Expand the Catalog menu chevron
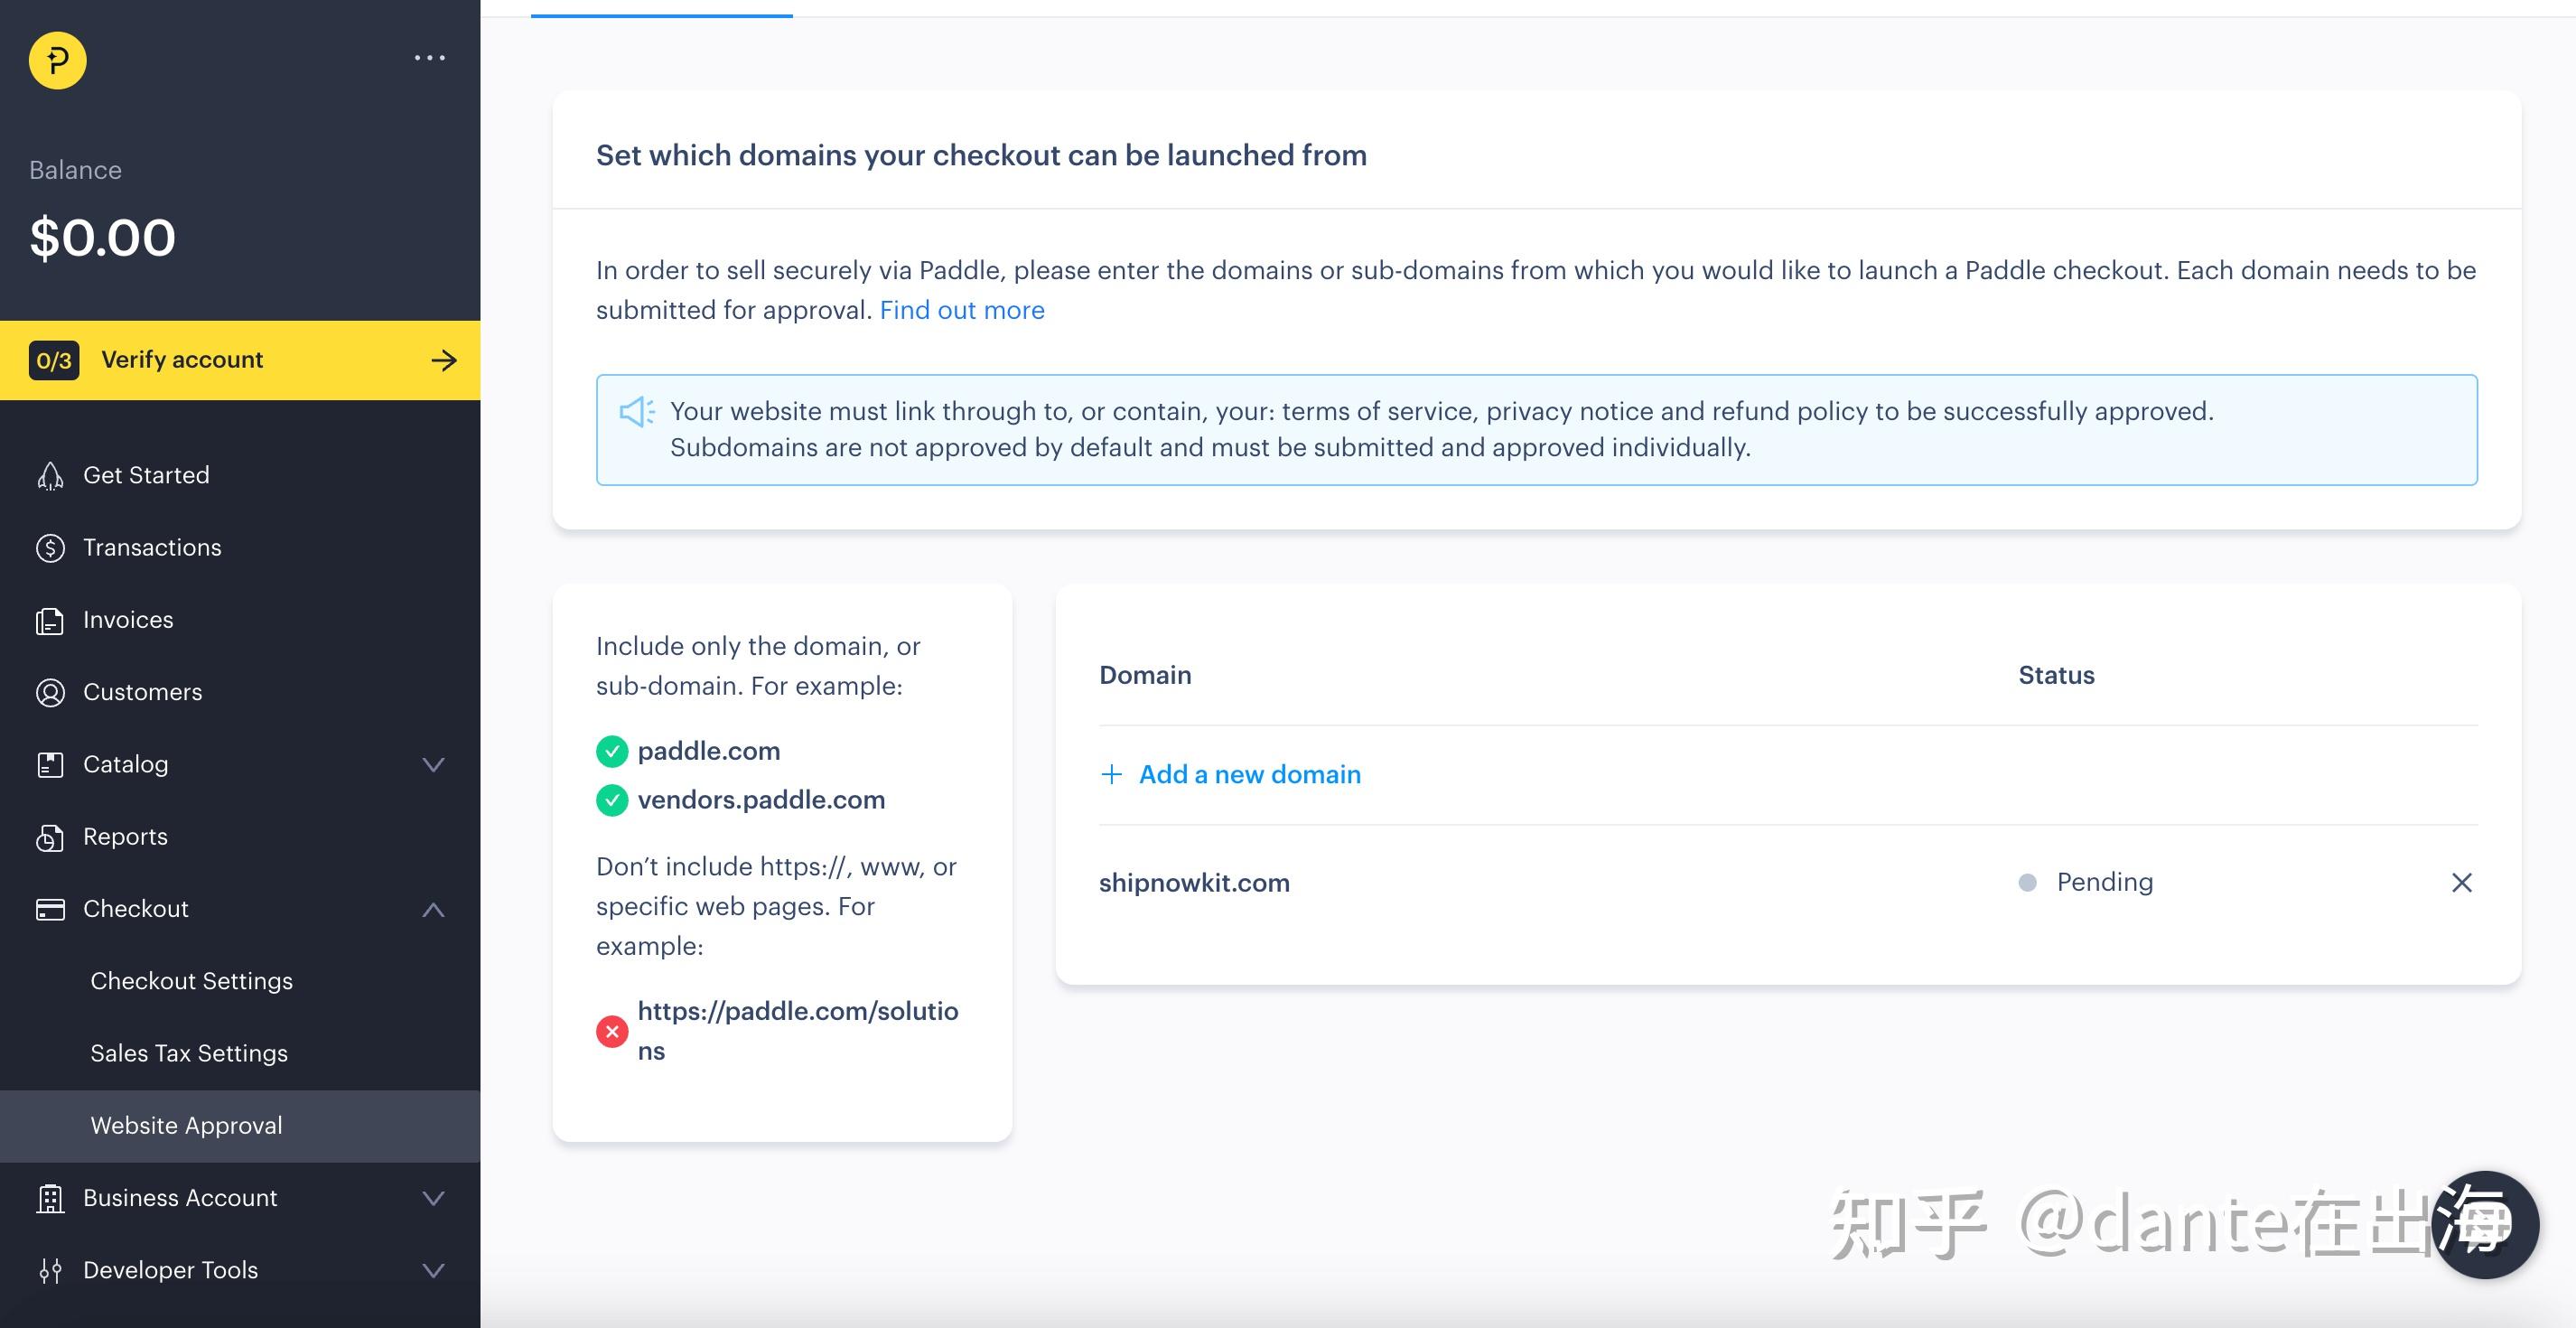 click(x=433, y=765)
